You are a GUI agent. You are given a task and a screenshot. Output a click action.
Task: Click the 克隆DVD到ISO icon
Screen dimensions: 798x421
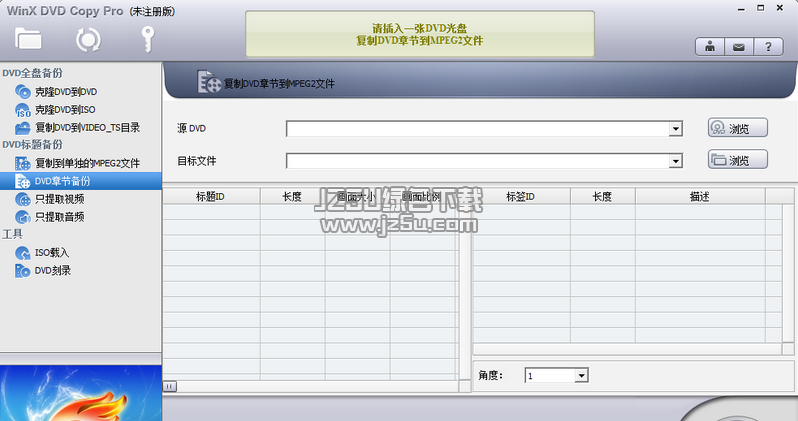point(22,110)
